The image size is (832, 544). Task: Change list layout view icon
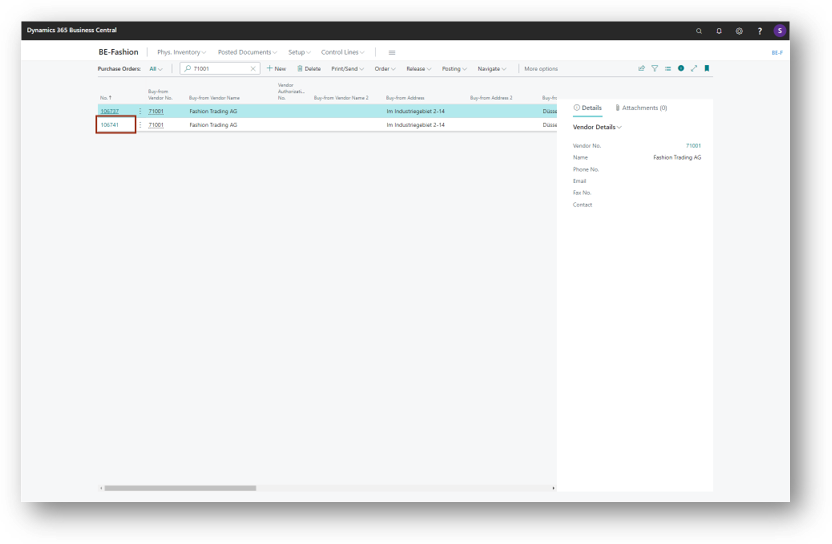668,68
